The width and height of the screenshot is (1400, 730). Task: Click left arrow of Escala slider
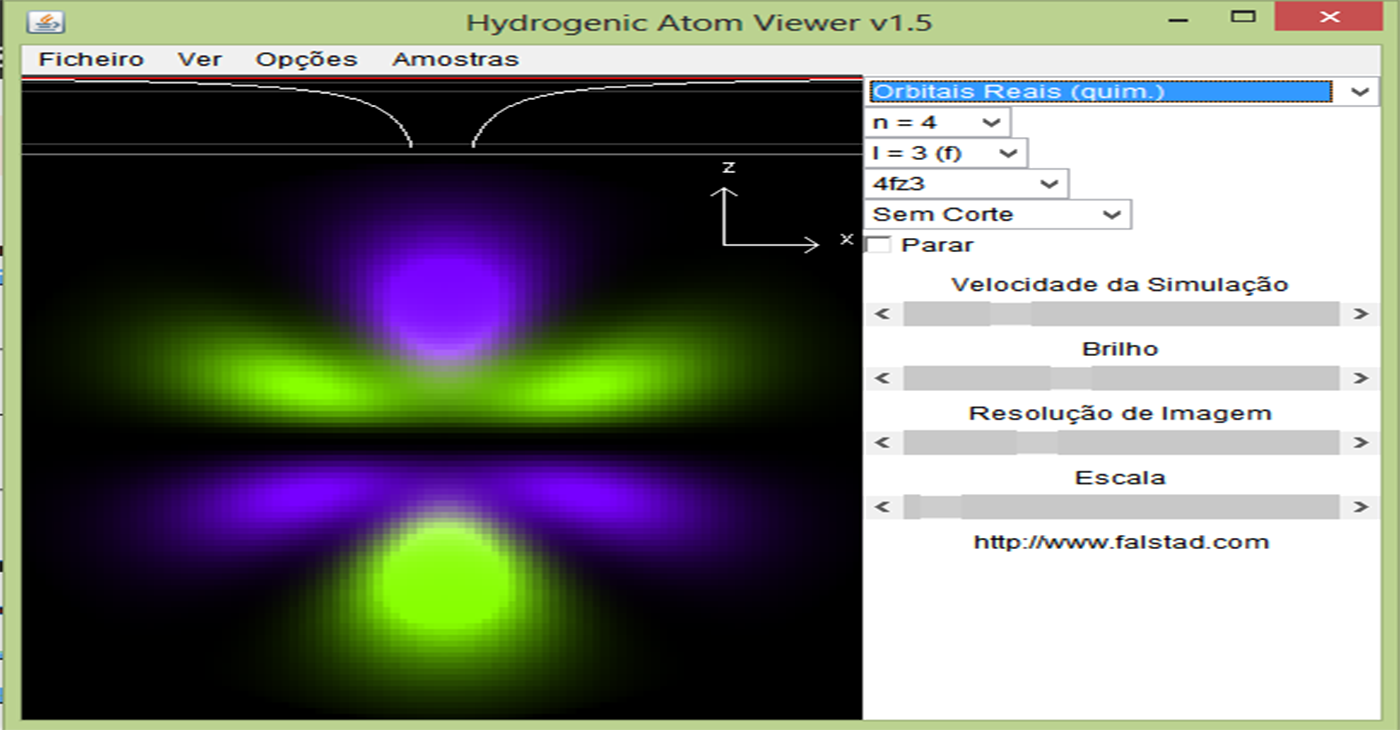click(882, 507)
